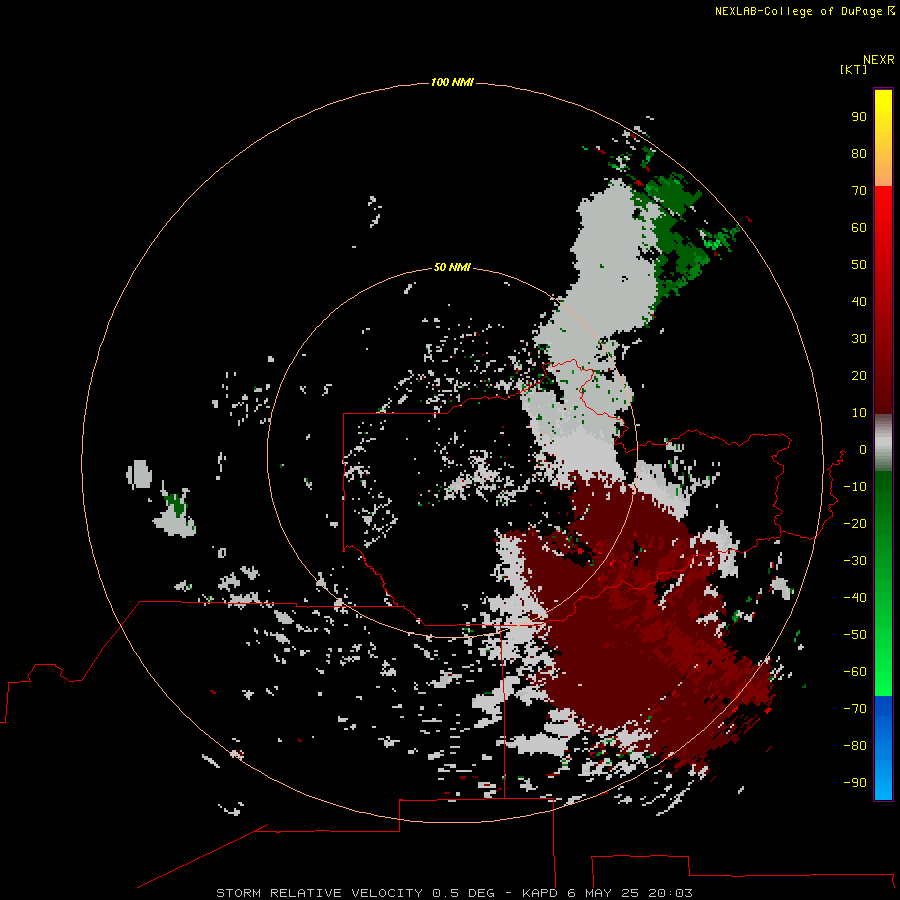Pick the -80 knot value on the scale
This screenshot has width=900, height=900.
(x=855, y=746)
